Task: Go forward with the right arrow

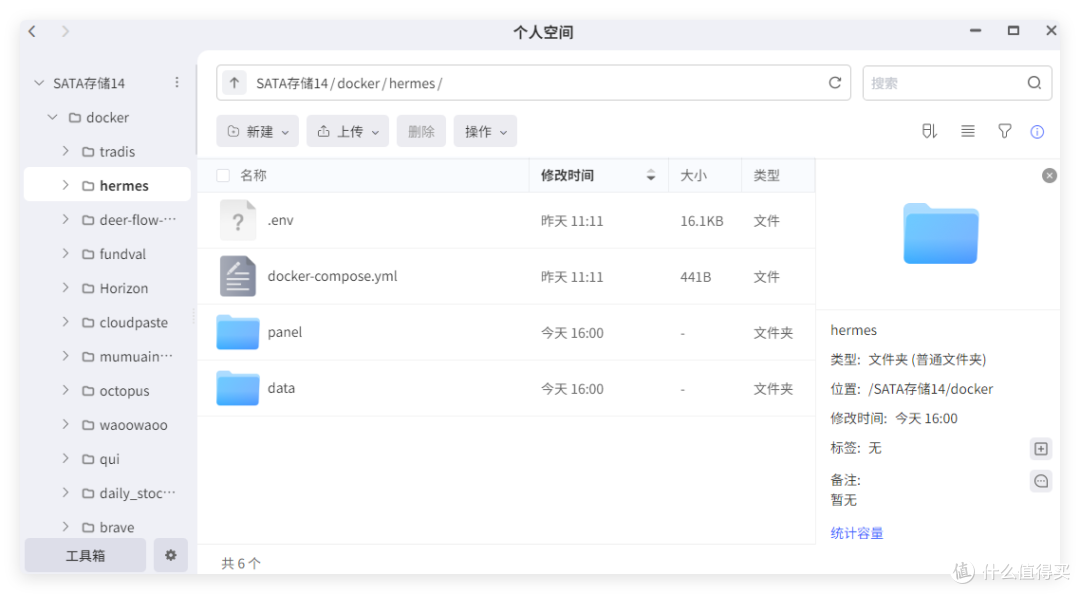Action: pos(65,31)
